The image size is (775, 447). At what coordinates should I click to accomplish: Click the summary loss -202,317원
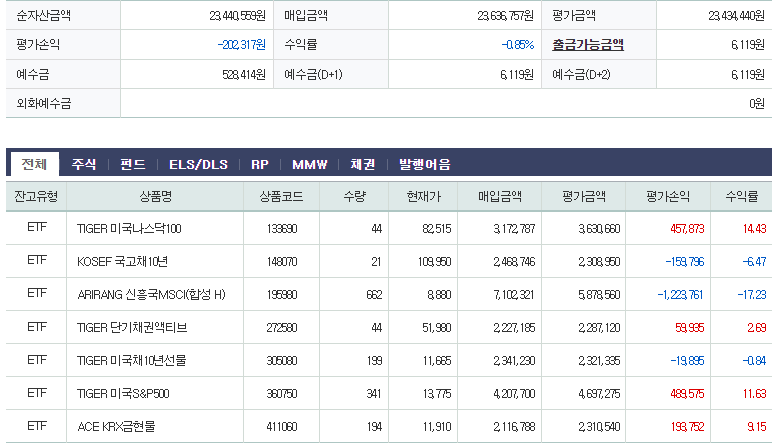(x=241, y=45)
